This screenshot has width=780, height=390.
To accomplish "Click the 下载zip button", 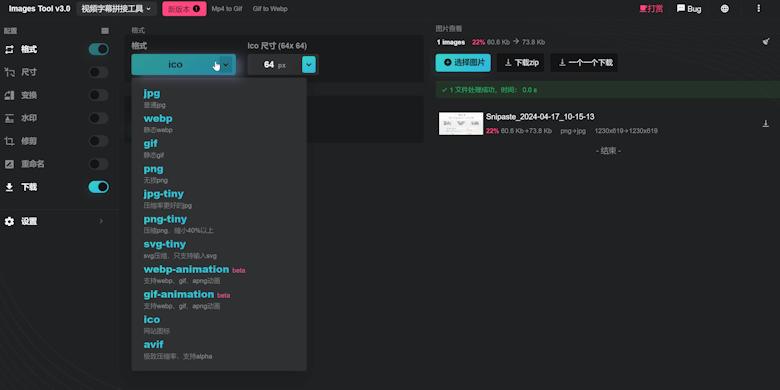I will [520, 63].
